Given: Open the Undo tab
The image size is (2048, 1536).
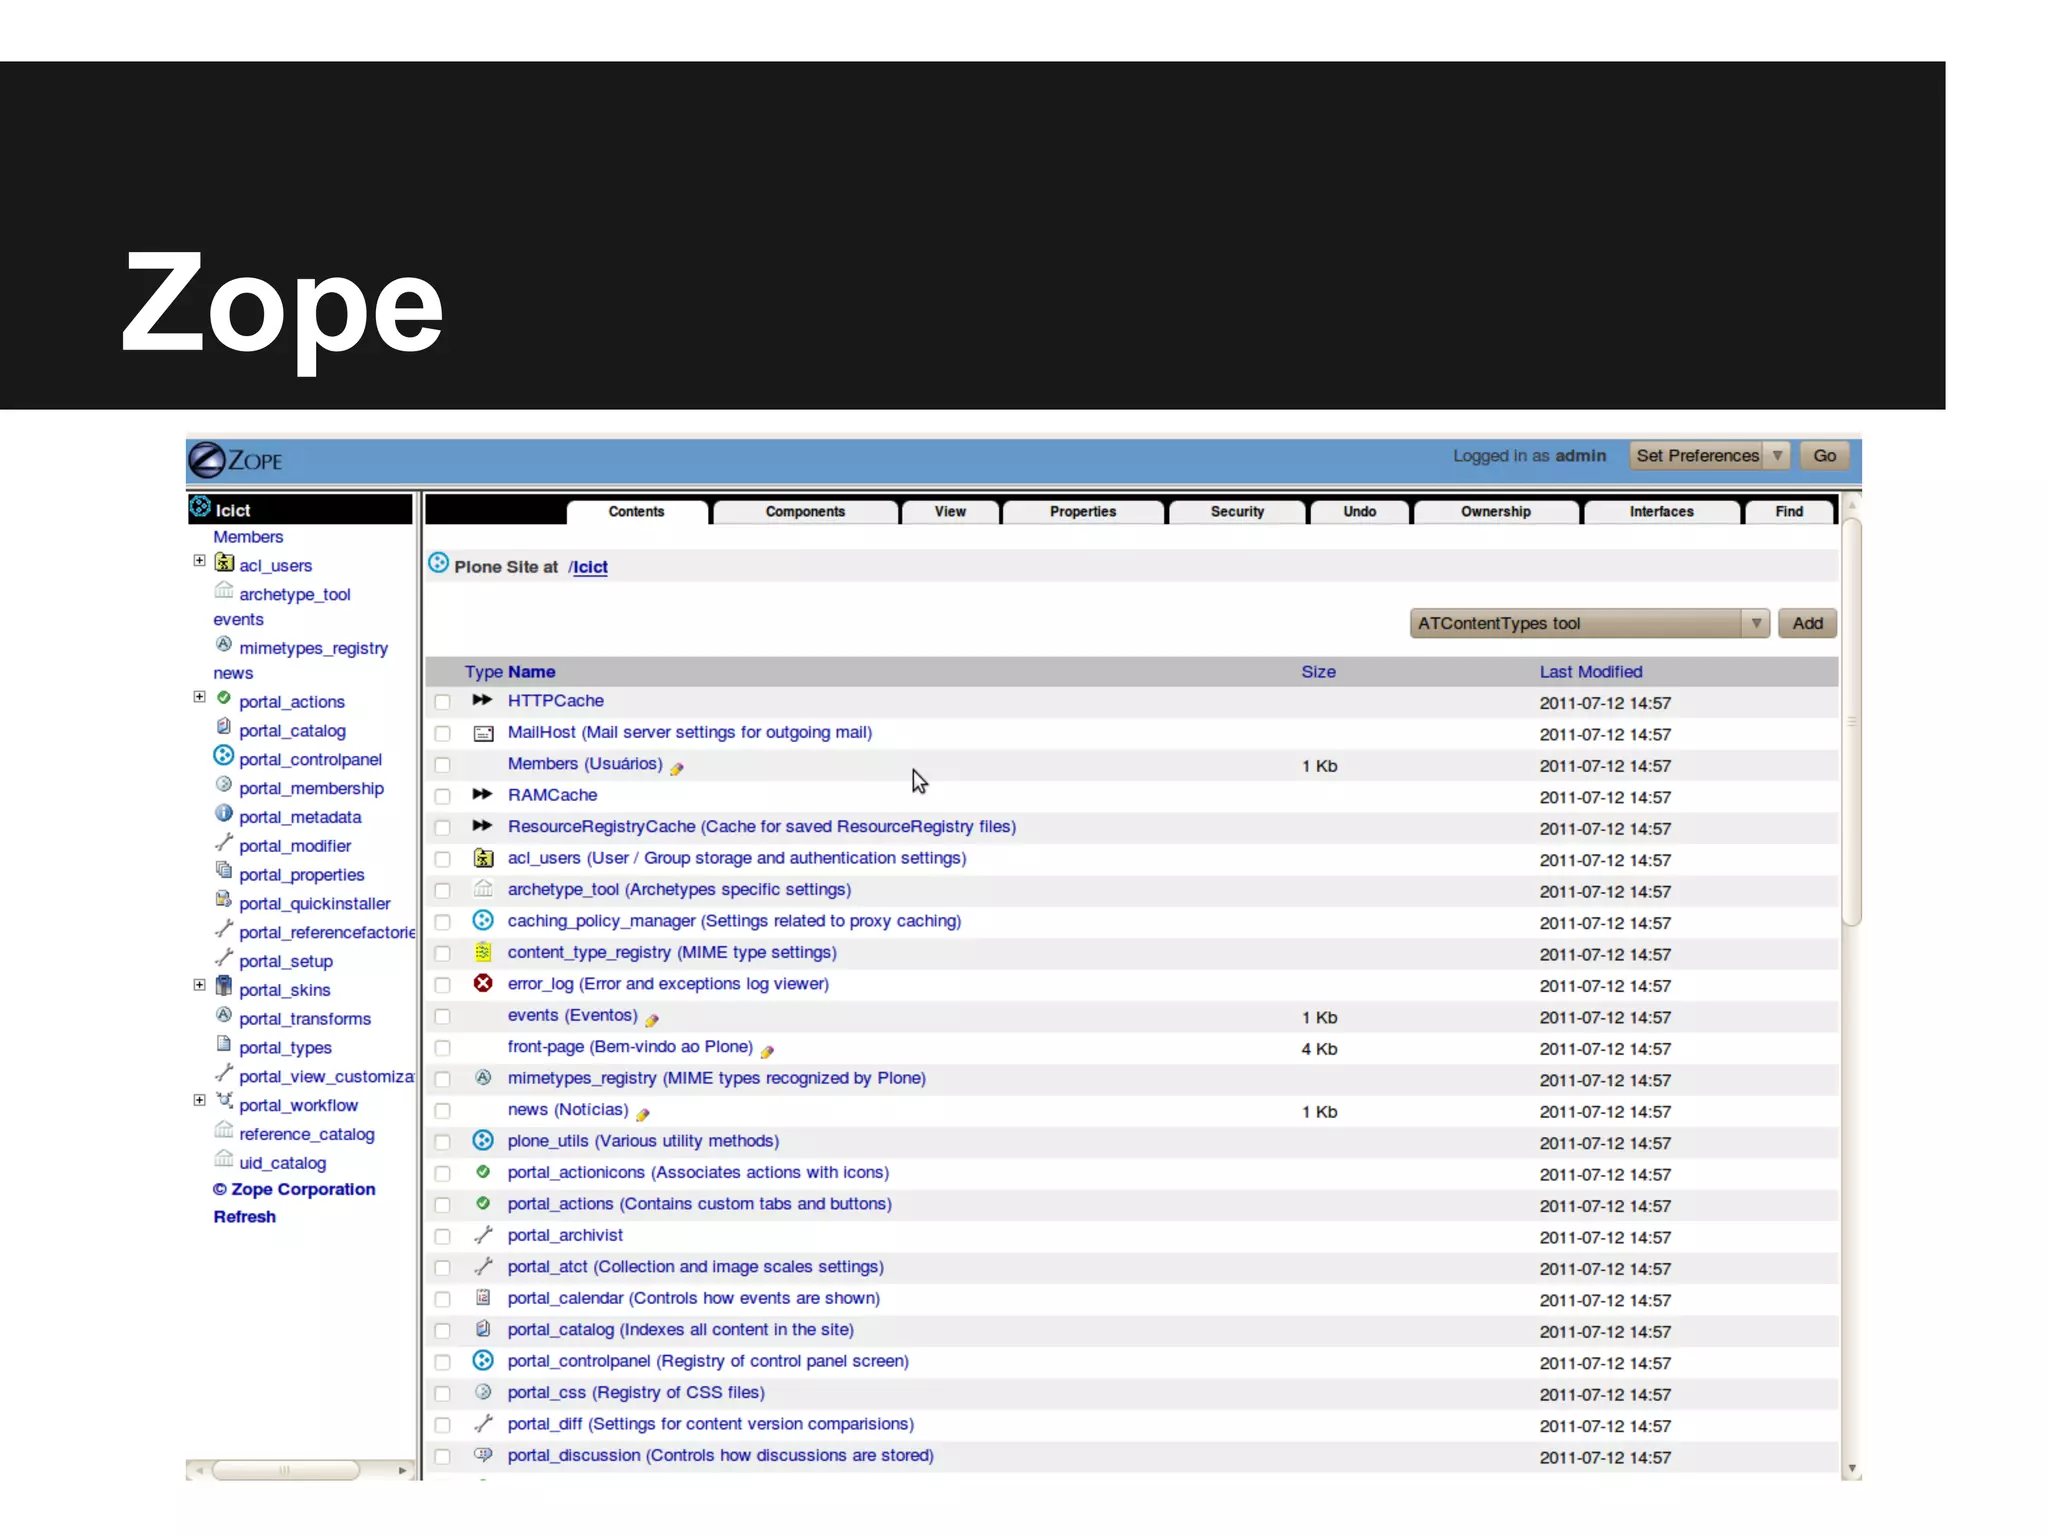Looking at the screenshot, I should [1359, 511].
